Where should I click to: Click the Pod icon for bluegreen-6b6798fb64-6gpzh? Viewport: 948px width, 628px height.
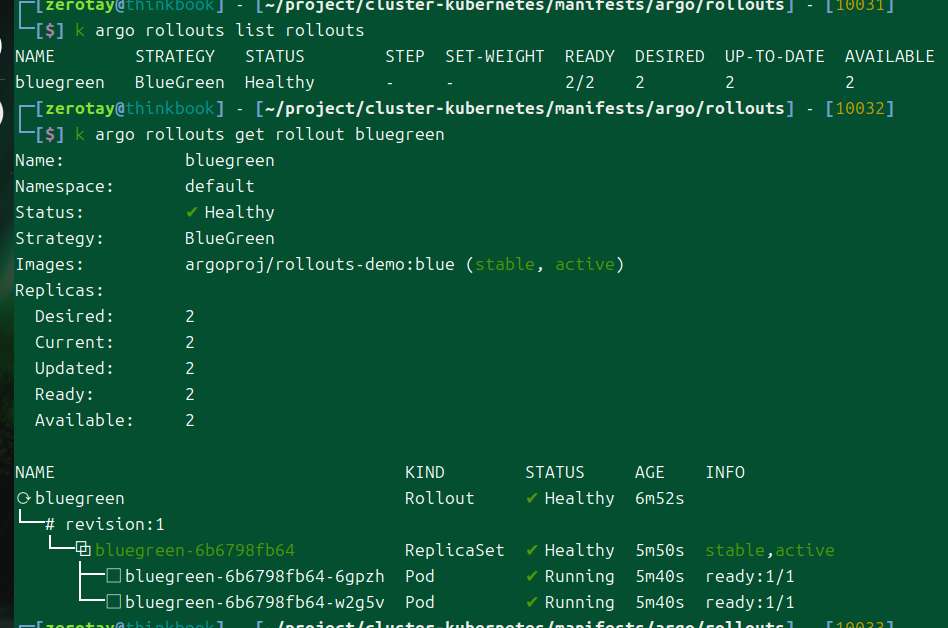[x=114, y=576]
